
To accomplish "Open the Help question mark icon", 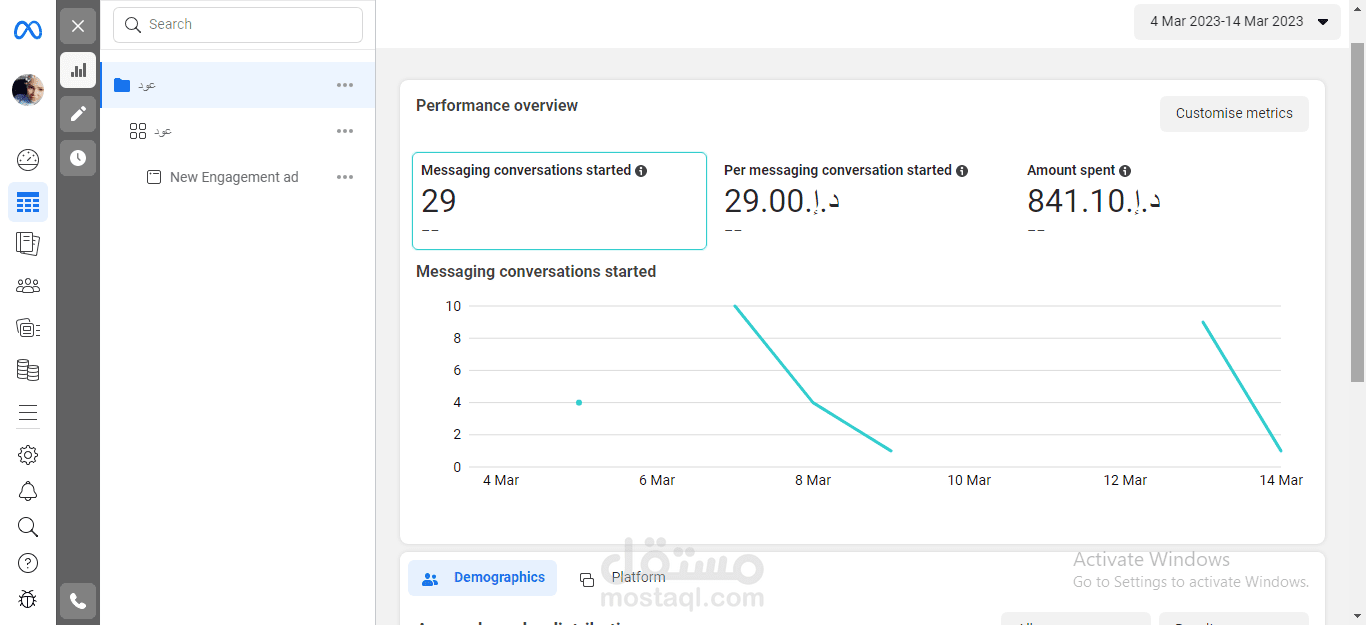I will [28, 563].
